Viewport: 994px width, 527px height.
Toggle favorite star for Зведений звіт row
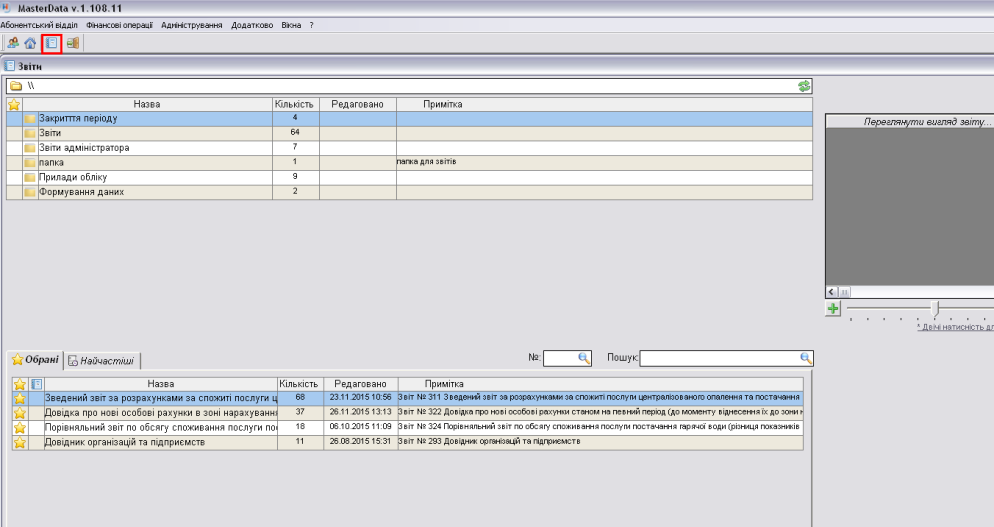click(19, 398)
